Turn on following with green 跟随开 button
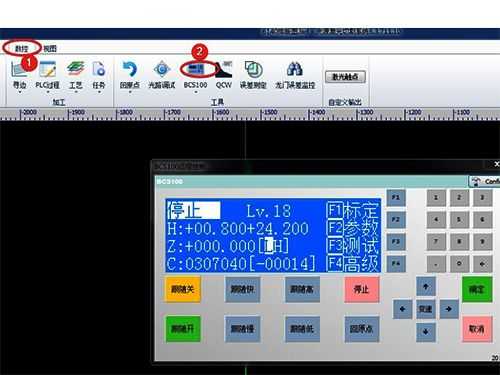The width and height of the screenshot is (500, 375). 183,329
